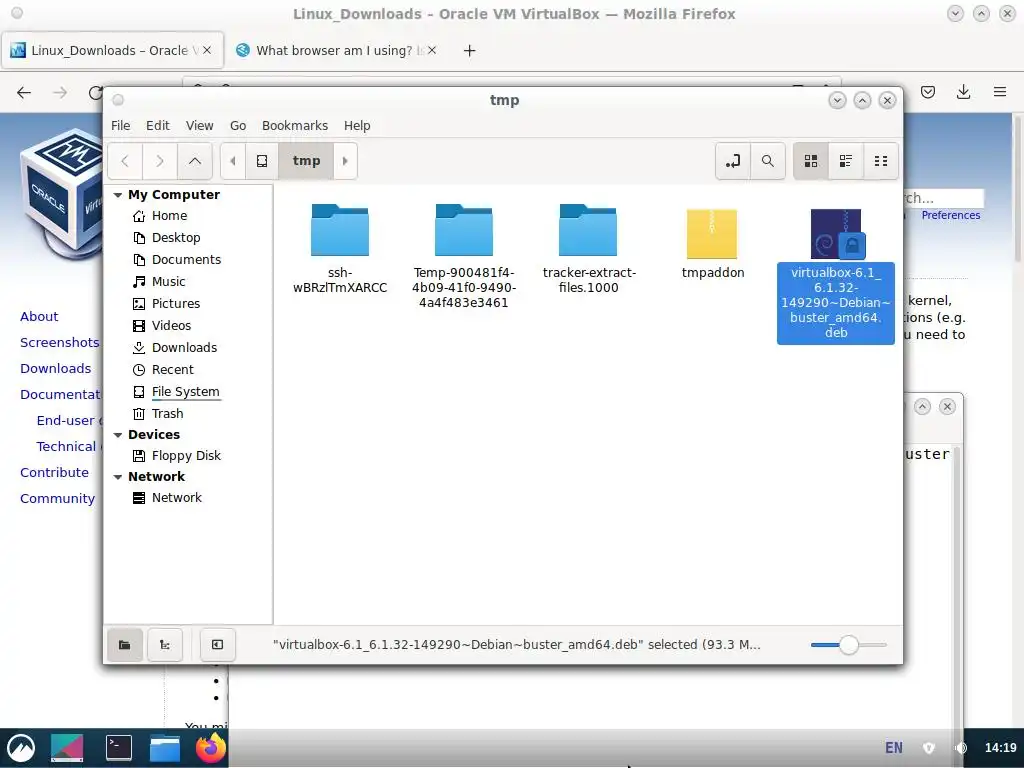Click Screenshots link on VirtualBox page

59,343
